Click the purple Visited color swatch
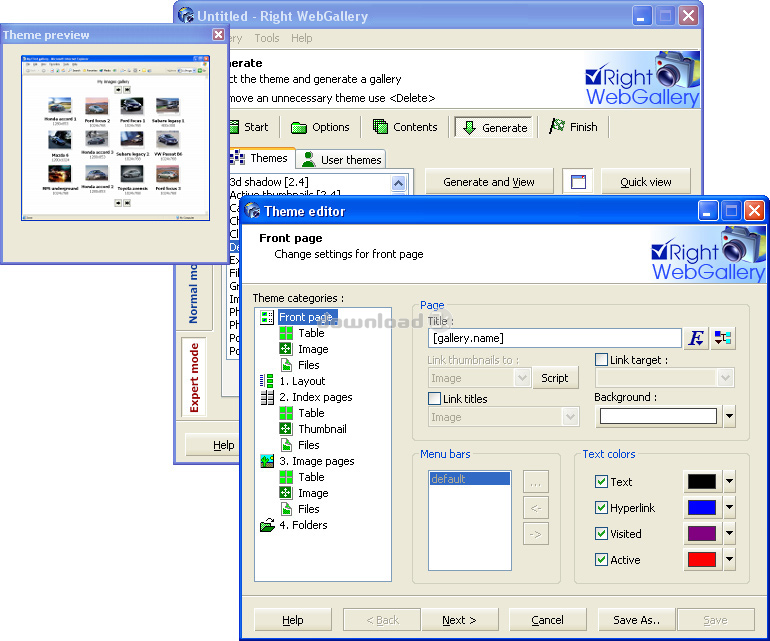Image resolution: width=770 pixels, height=641 pixels. (x=702, y=534)
